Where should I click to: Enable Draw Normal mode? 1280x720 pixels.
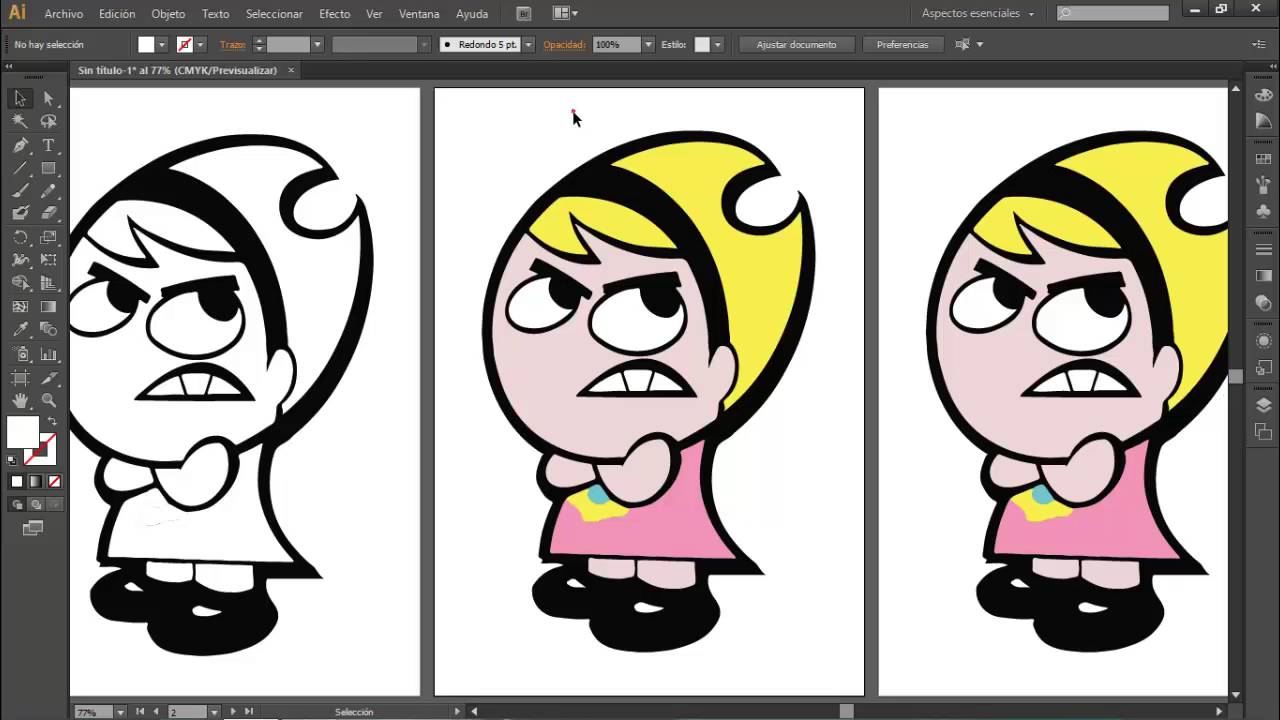point(17,504)
